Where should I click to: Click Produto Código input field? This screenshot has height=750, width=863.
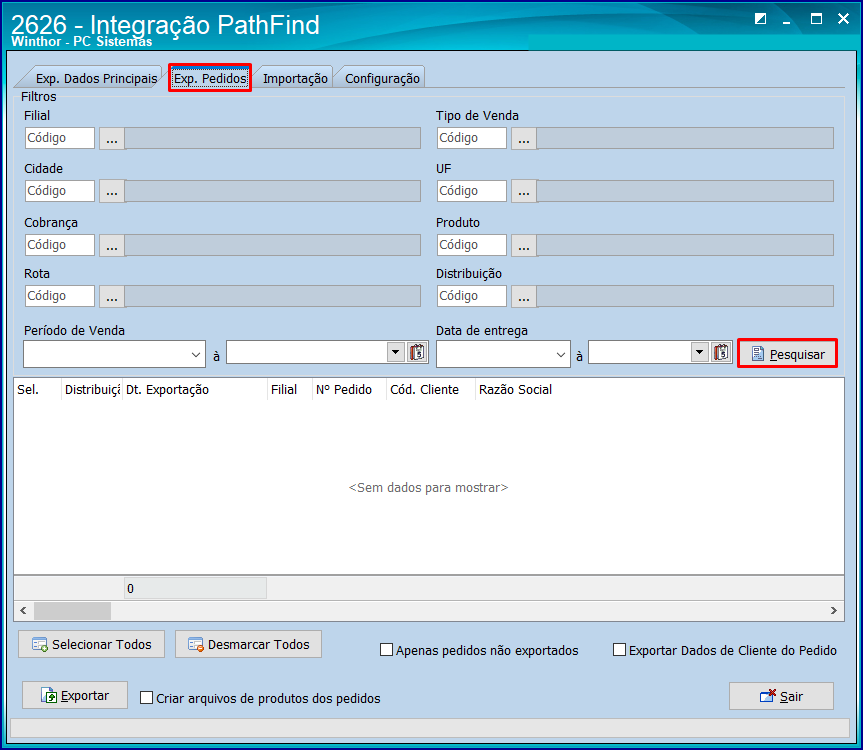tap(472, 245)
